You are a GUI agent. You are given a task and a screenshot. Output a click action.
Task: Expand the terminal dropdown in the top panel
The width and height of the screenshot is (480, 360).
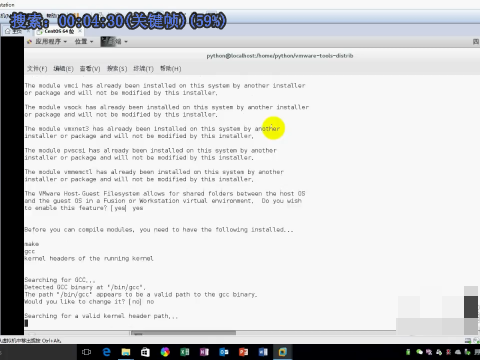point(114,42)
